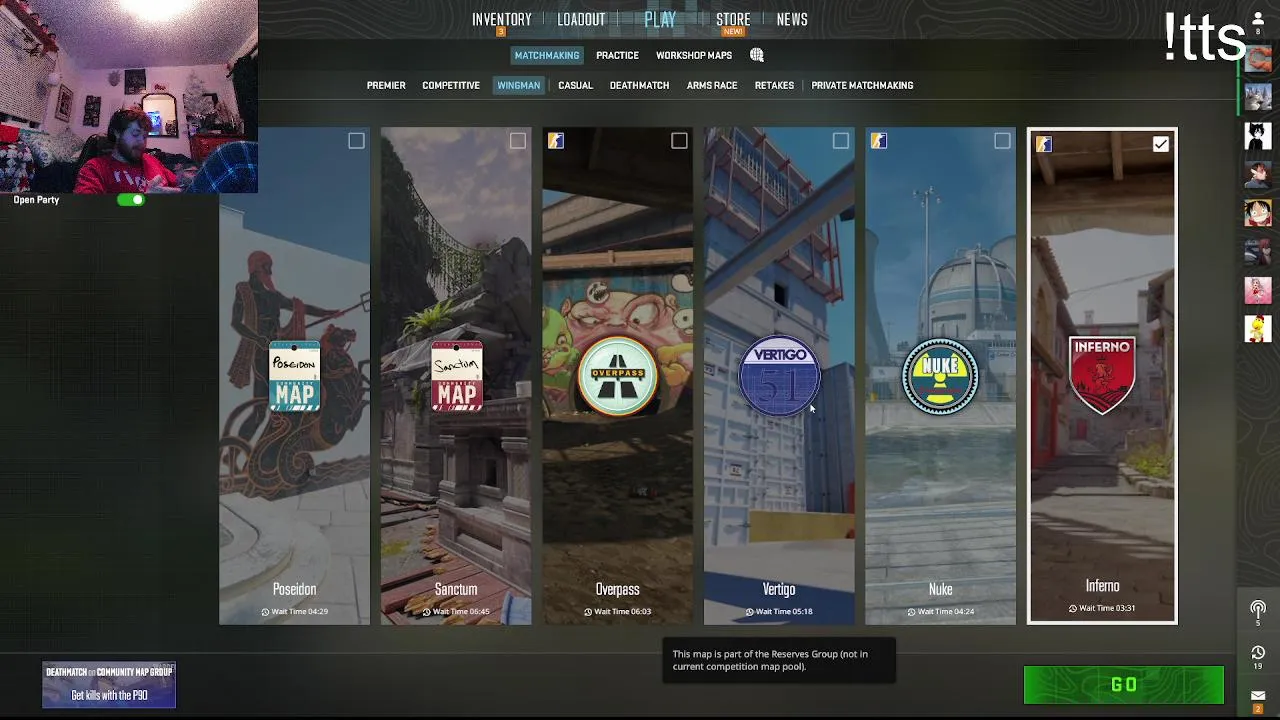Image resolution: width=1280 pixels, height=720 pixels.
Task: Select the Poseidon map card
Action: (294, 376)
